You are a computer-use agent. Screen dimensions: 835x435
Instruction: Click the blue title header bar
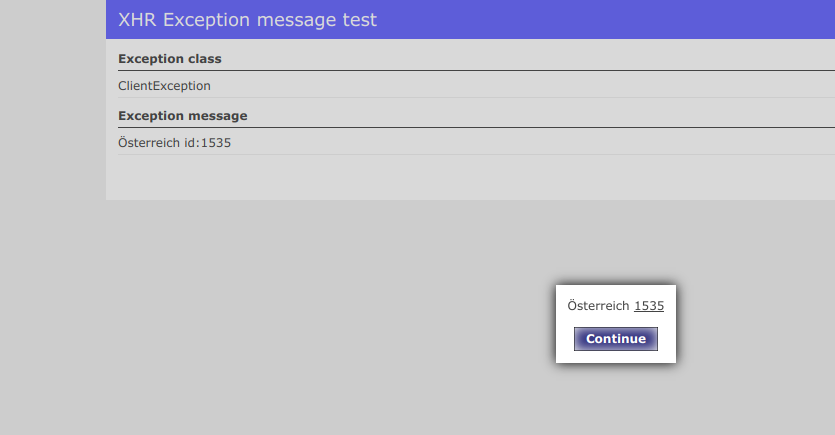(x=600, y=19)
